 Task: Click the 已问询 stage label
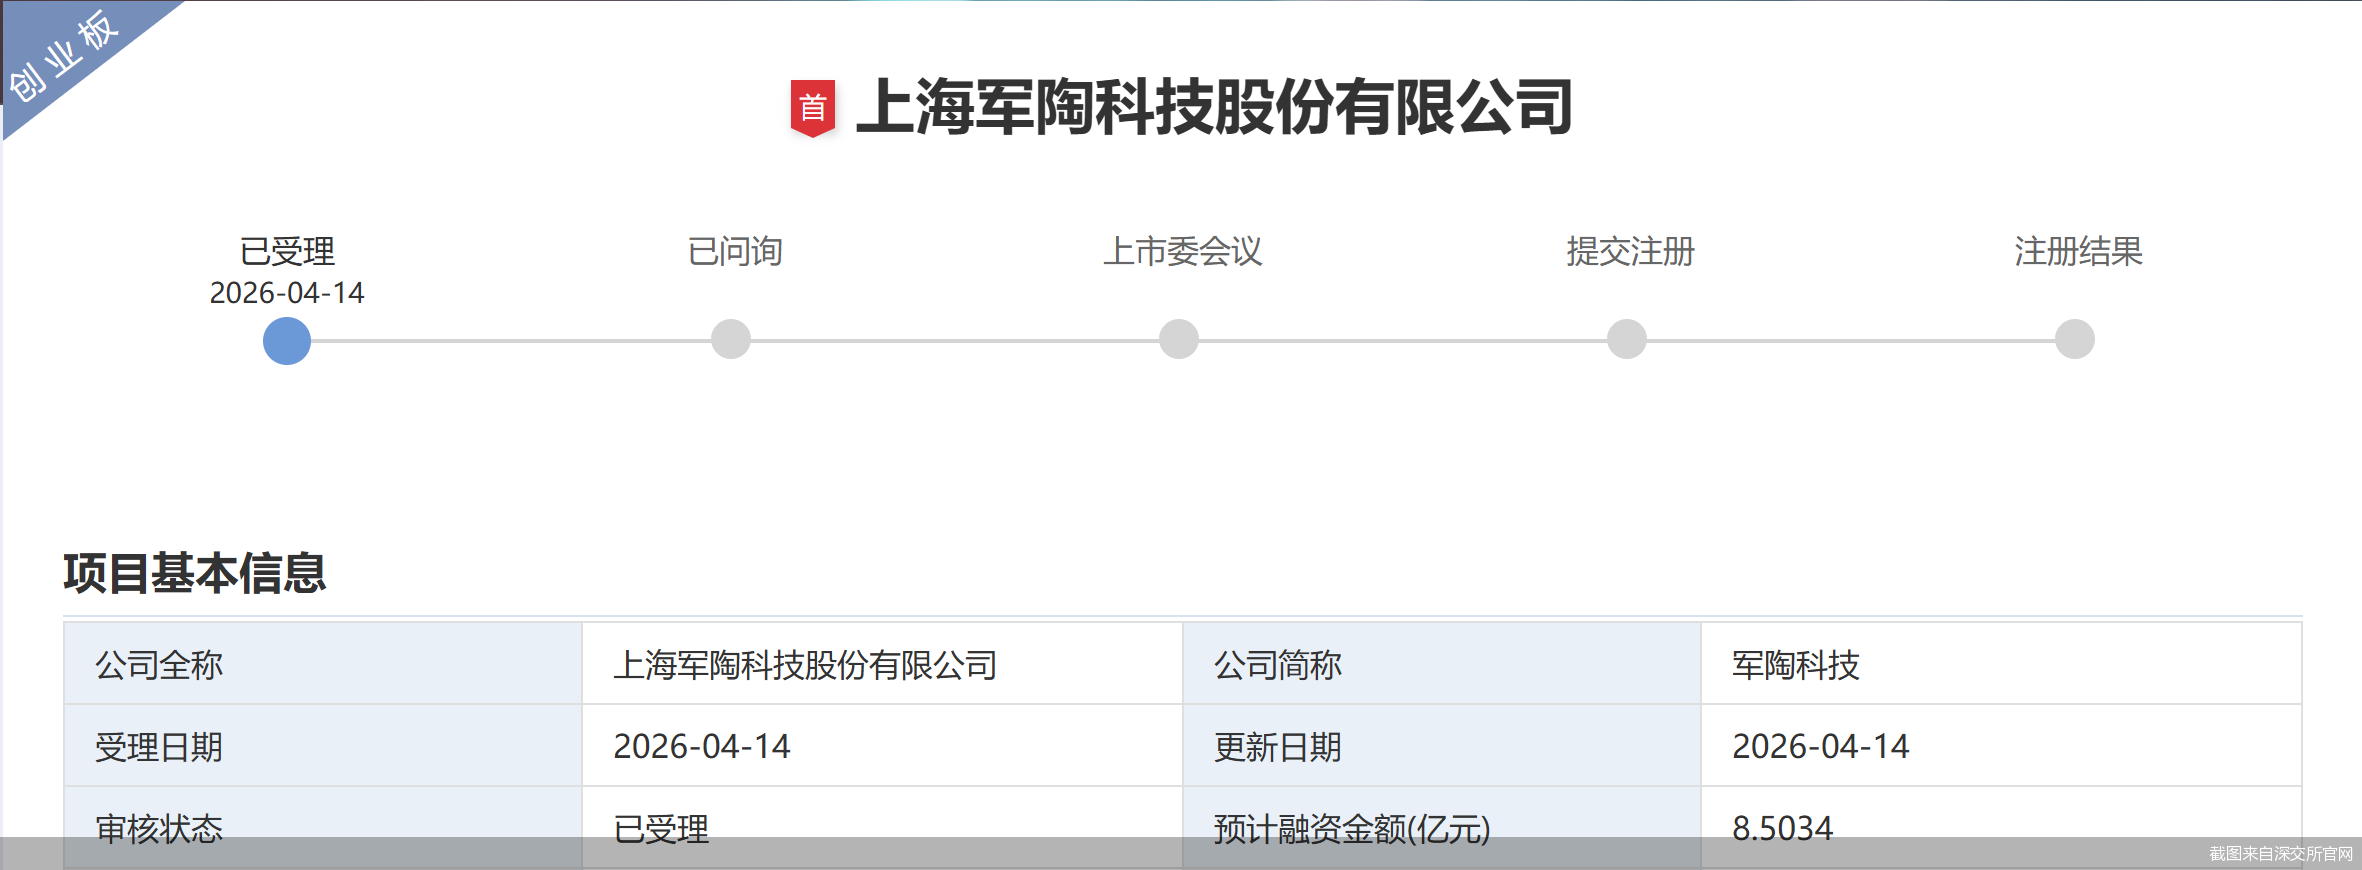pos(735,251)
